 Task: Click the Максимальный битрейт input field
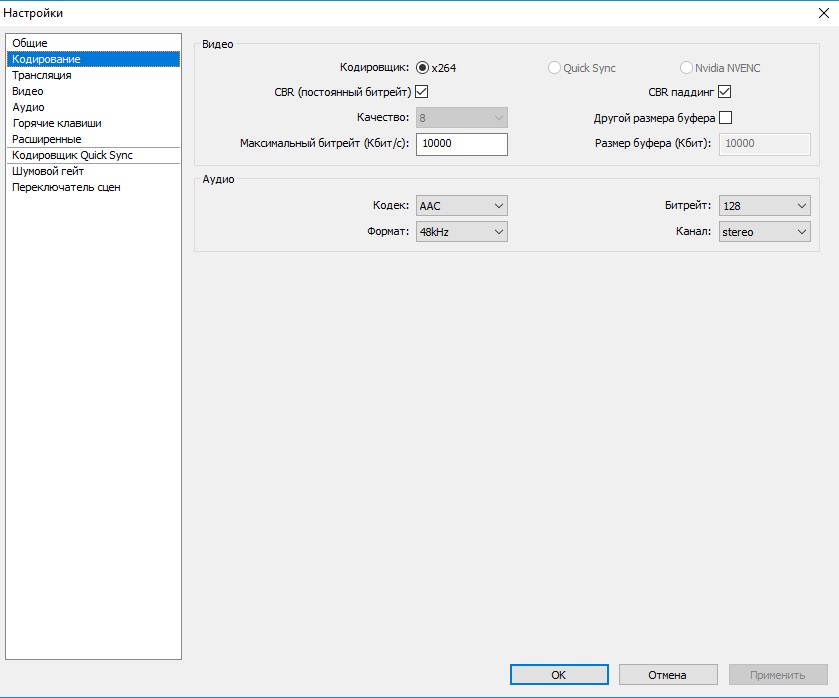click(461, 144)
